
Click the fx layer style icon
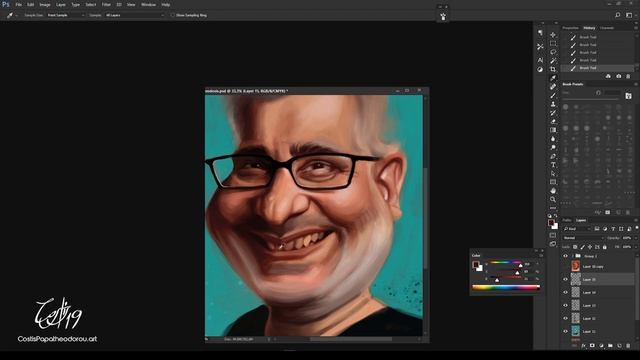[x=583, y=346]
